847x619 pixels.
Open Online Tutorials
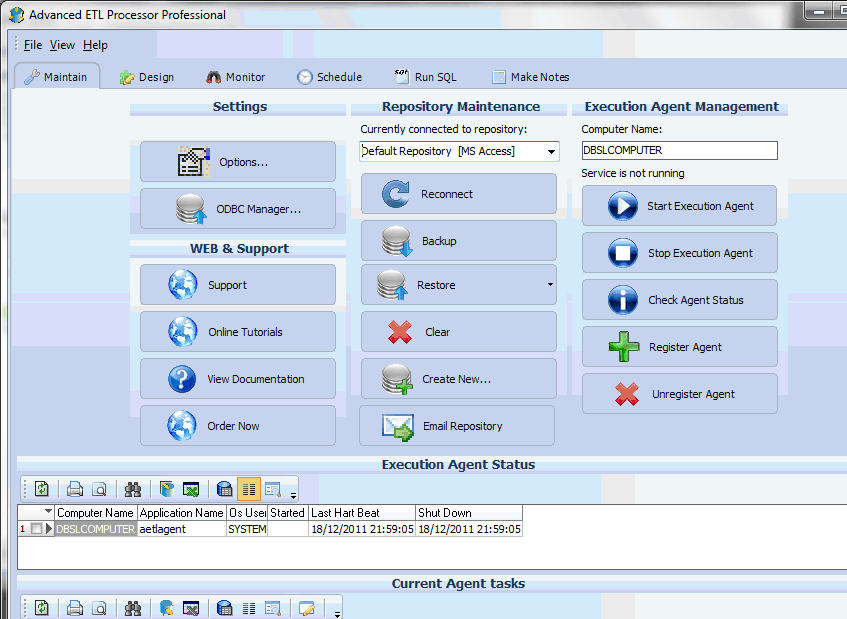[x=237, y=331]
